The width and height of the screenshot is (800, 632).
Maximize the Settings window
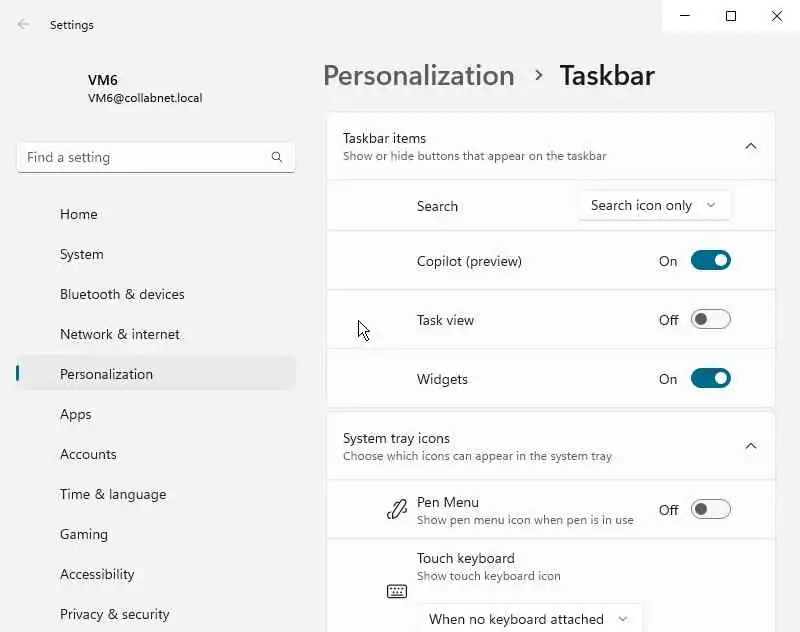[x=731, y=16]
